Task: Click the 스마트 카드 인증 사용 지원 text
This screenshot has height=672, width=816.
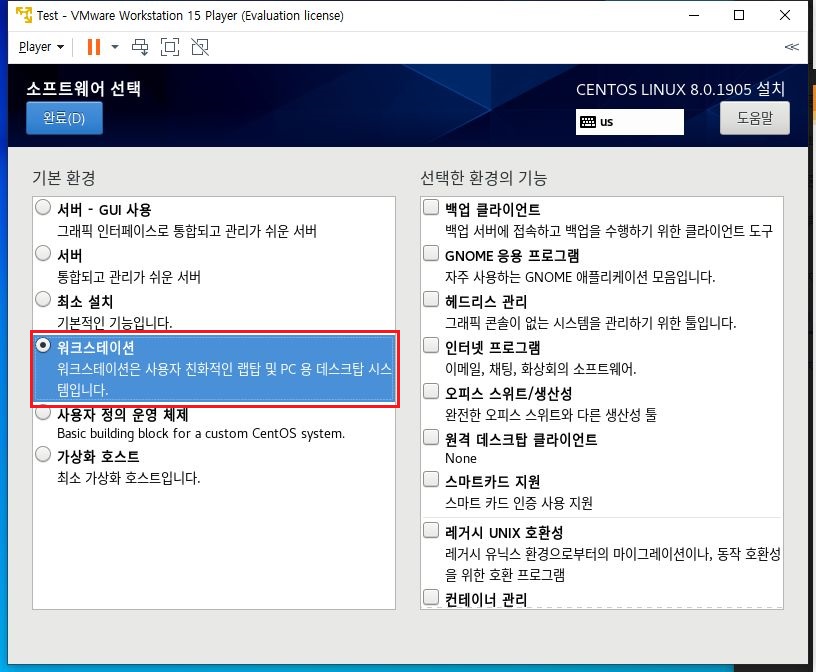Action: click(518, 503)
